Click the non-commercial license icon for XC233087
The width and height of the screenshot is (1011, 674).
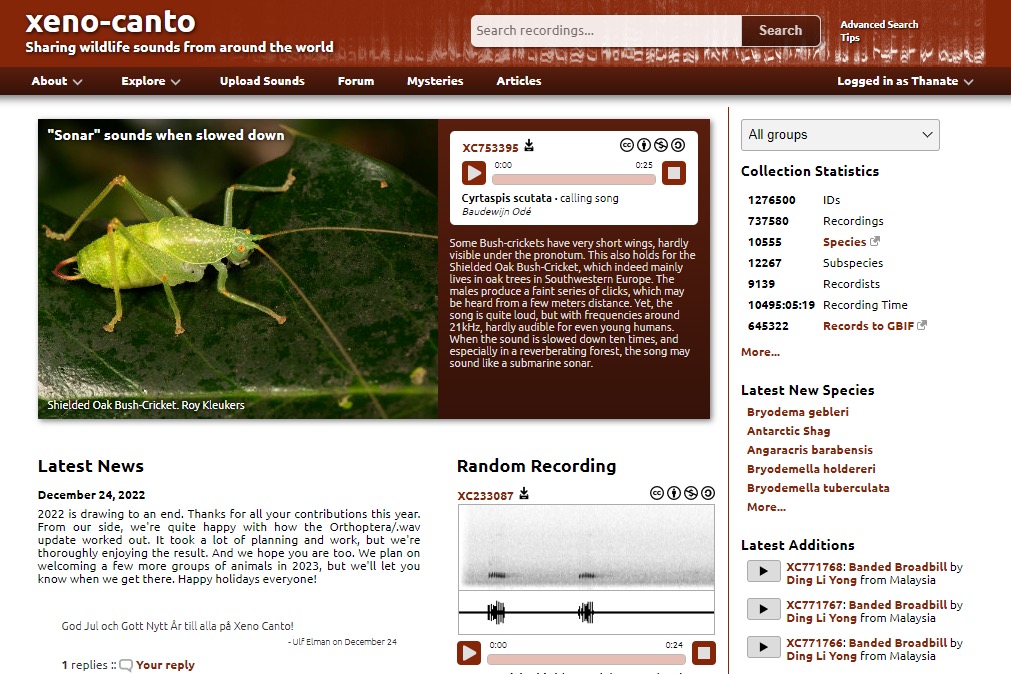point(691,493)
